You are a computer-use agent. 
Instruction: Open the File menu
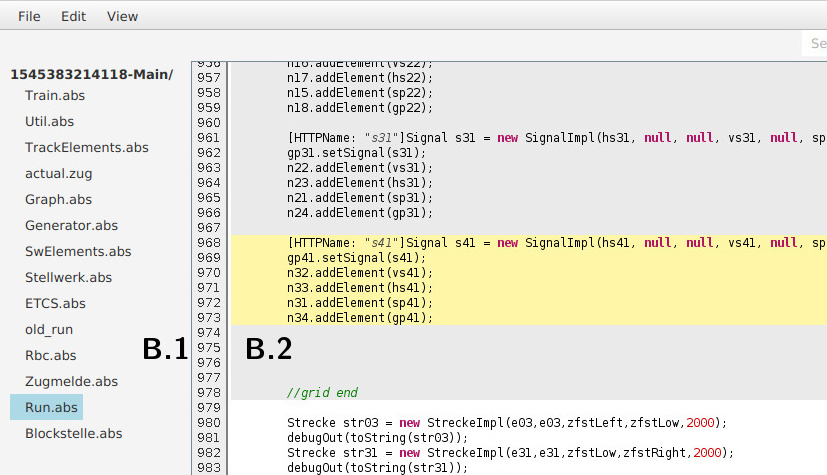click(29, 17)
